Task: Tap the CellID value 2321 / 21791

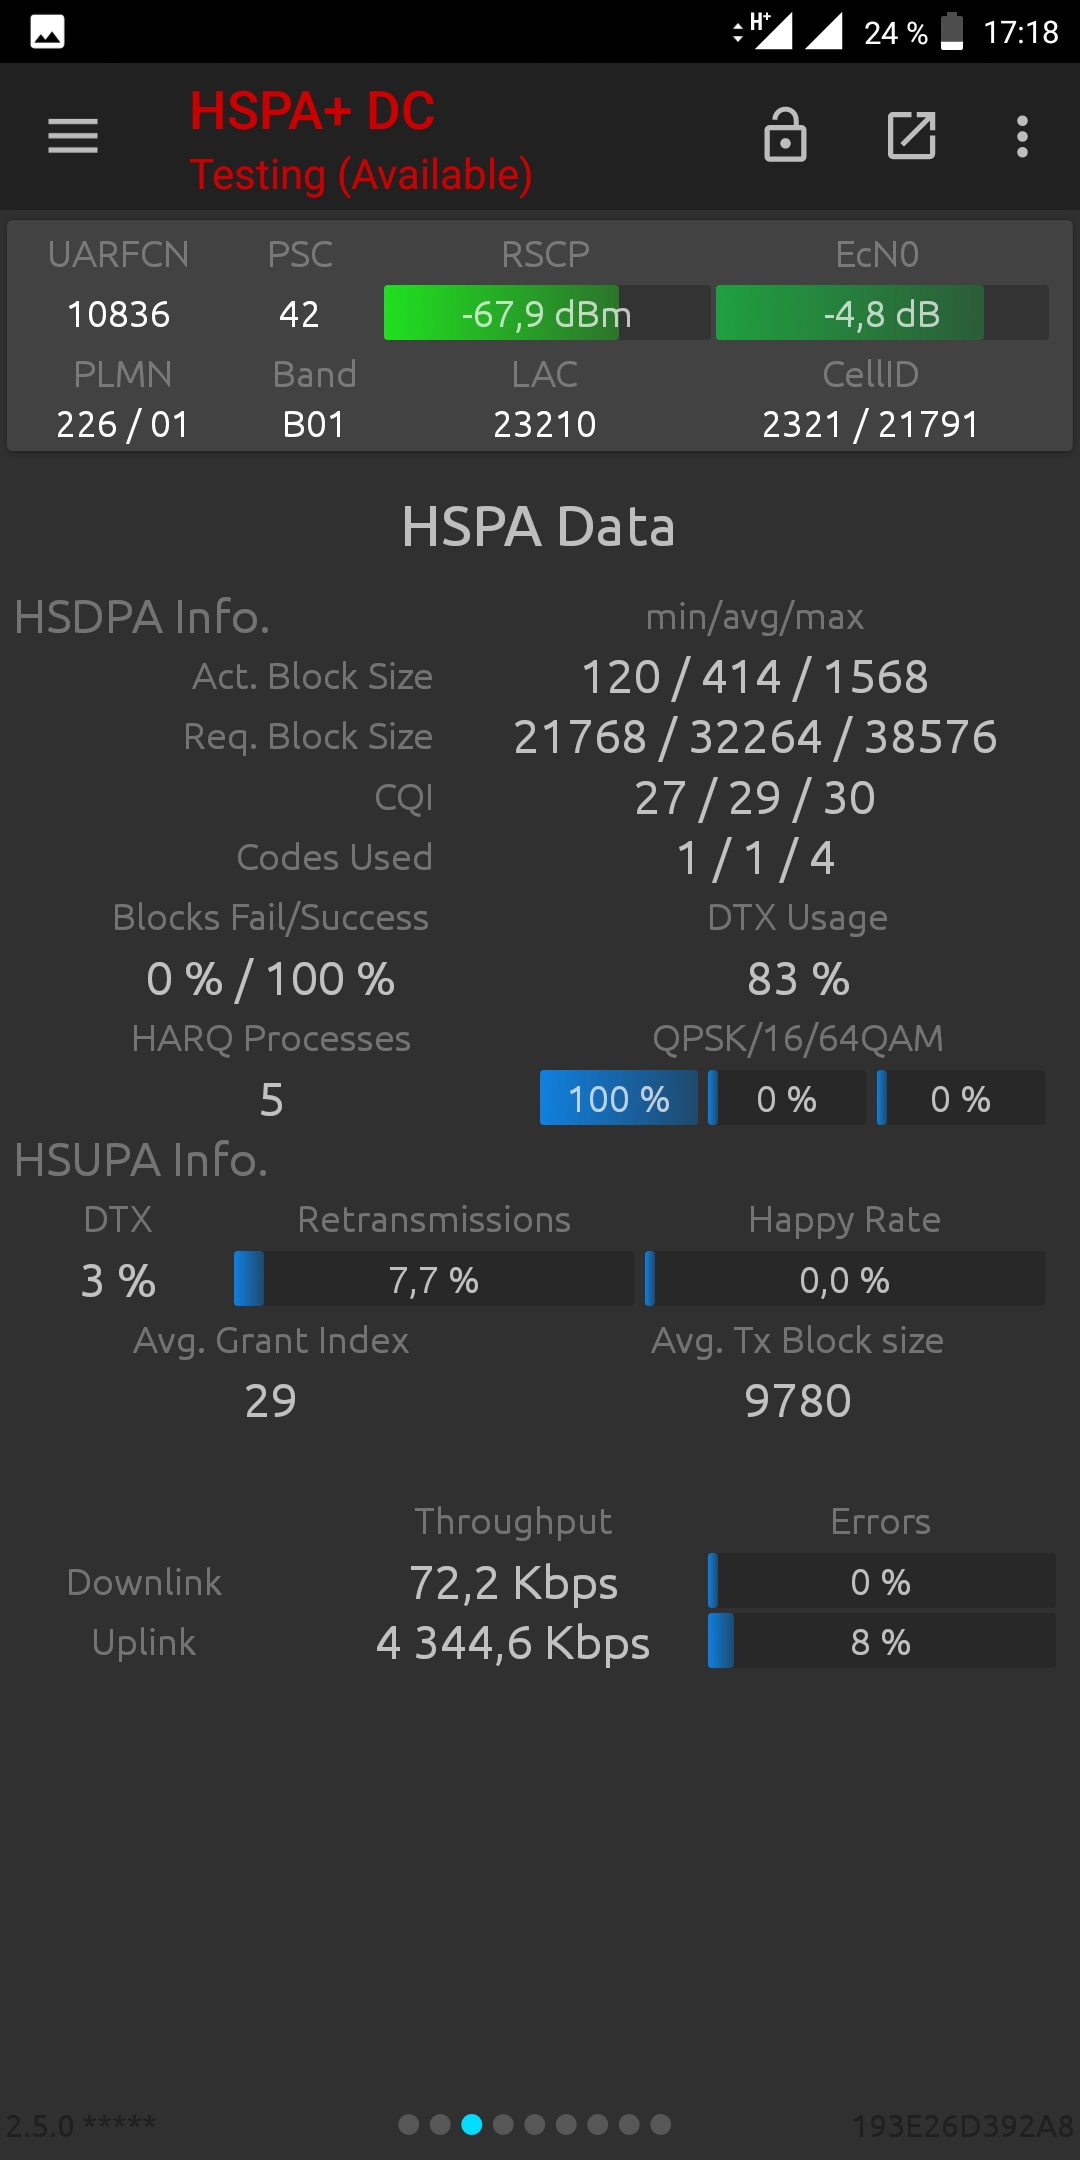Action: click(x=870, y=425)
